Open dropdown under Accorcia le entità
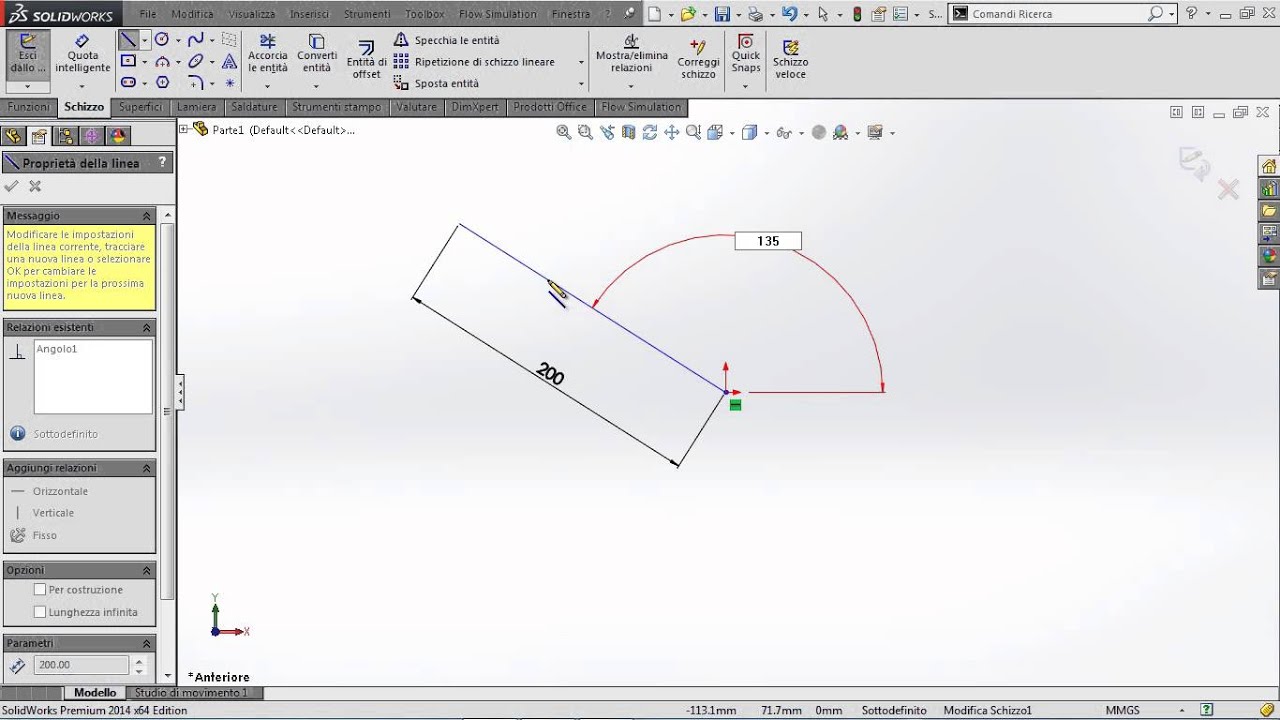Viewport: 1280px width, 720px height. 267,86
